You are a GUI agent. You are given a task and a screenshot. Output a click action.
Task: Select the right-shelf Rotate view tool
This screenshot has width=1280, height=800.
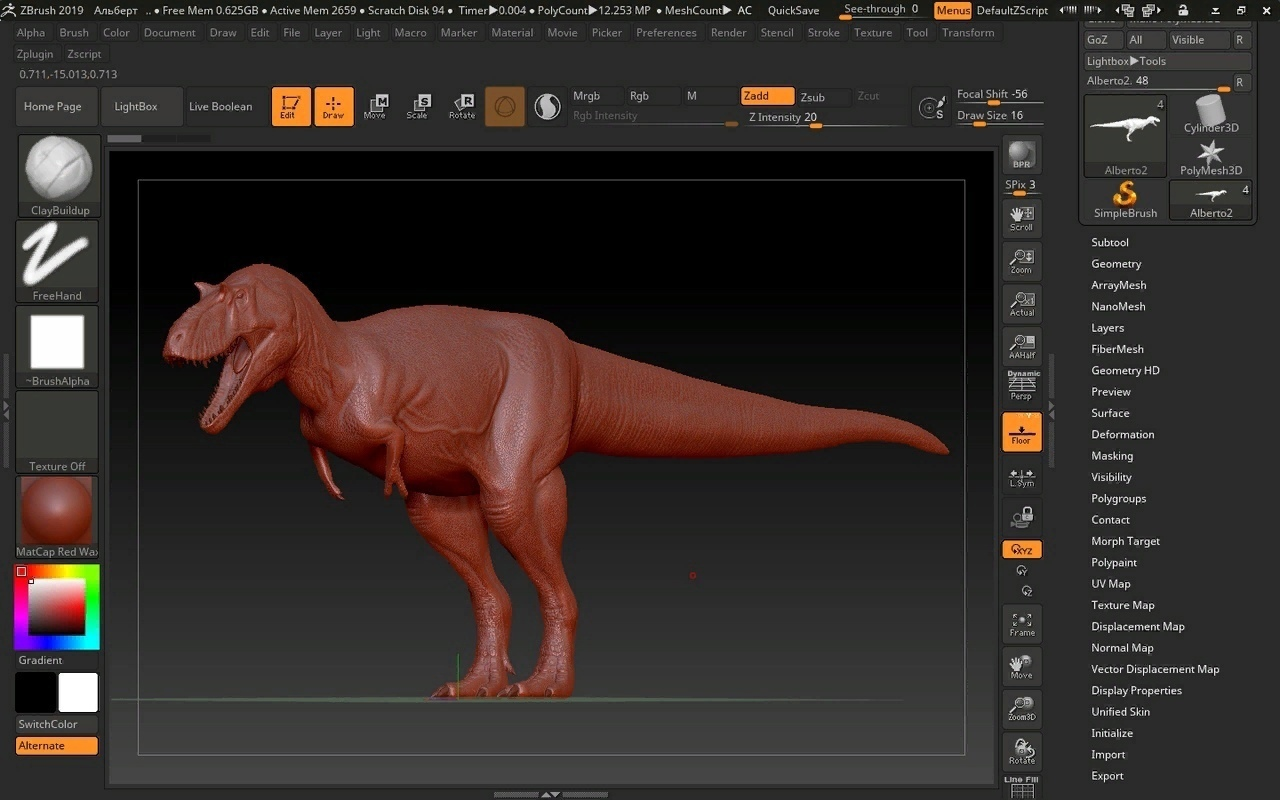point(1022,752)
